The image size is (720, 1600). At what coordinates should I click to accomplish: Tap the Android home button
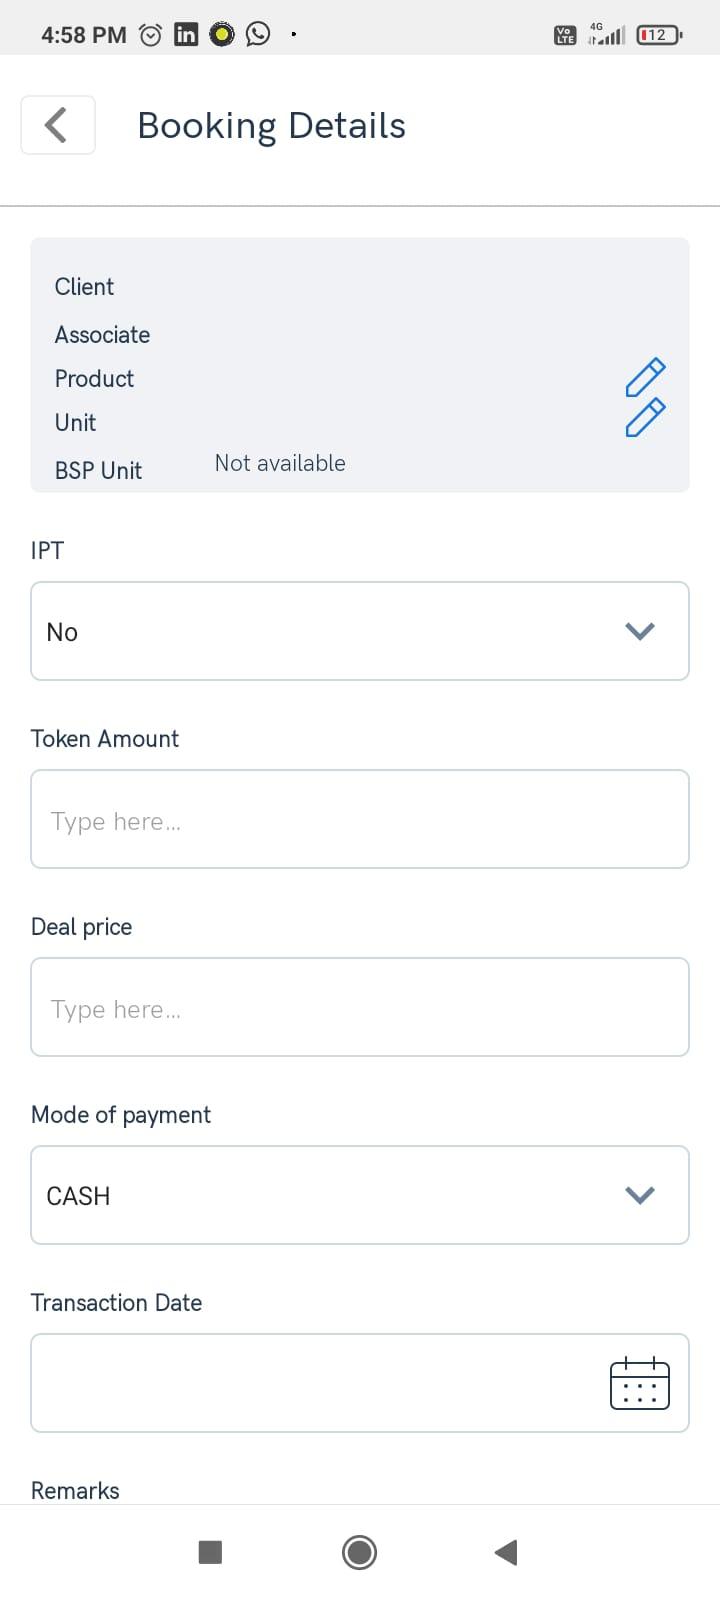(359, 1552)
